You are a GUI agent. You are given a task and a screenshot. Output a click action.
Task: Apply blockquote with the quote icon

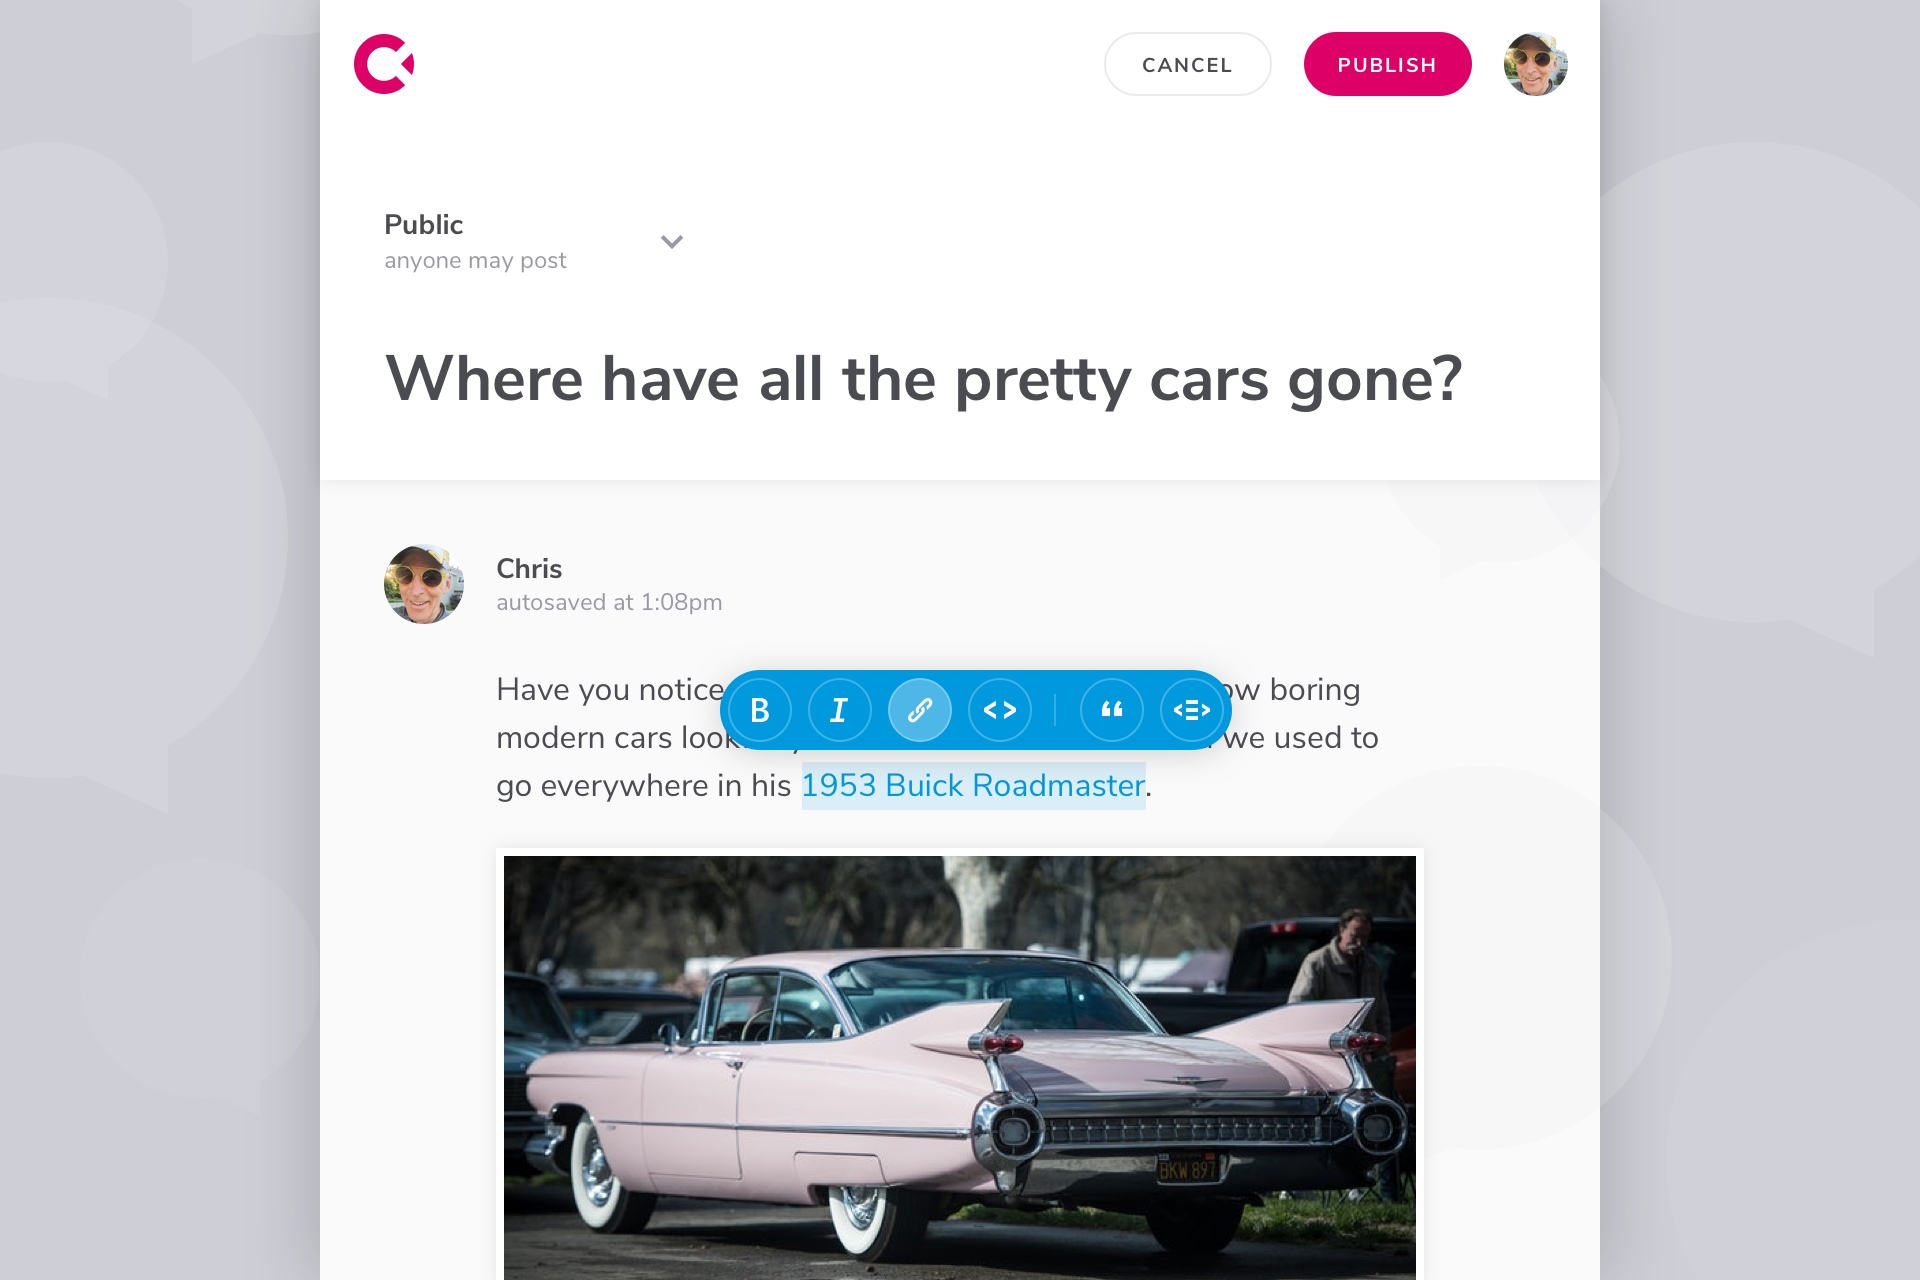point(1112,710)
